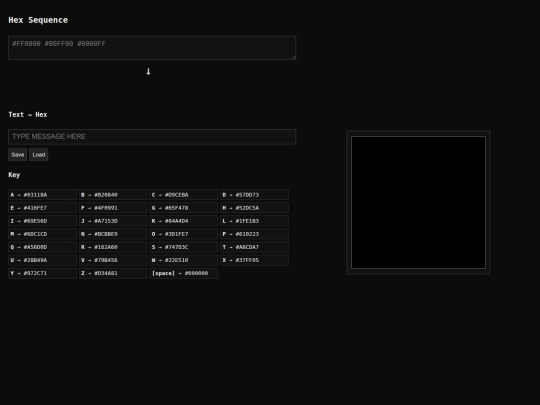Select the key entry for letter Z
This screenshot has height=405, width=540.
tap(113, 273)
